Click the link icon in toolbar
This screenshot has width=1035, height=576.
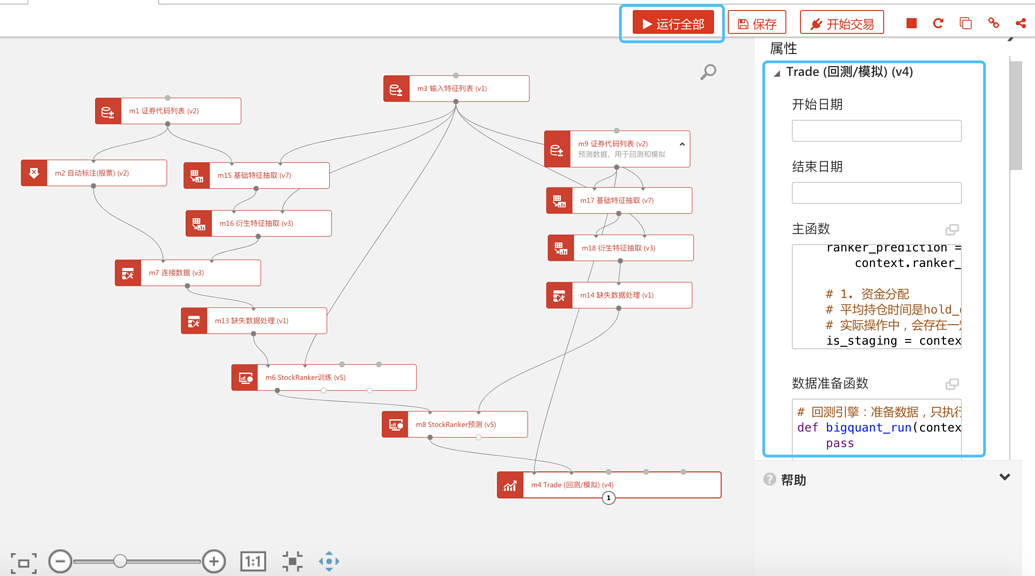pyautogui.click(x=993, y=23)
